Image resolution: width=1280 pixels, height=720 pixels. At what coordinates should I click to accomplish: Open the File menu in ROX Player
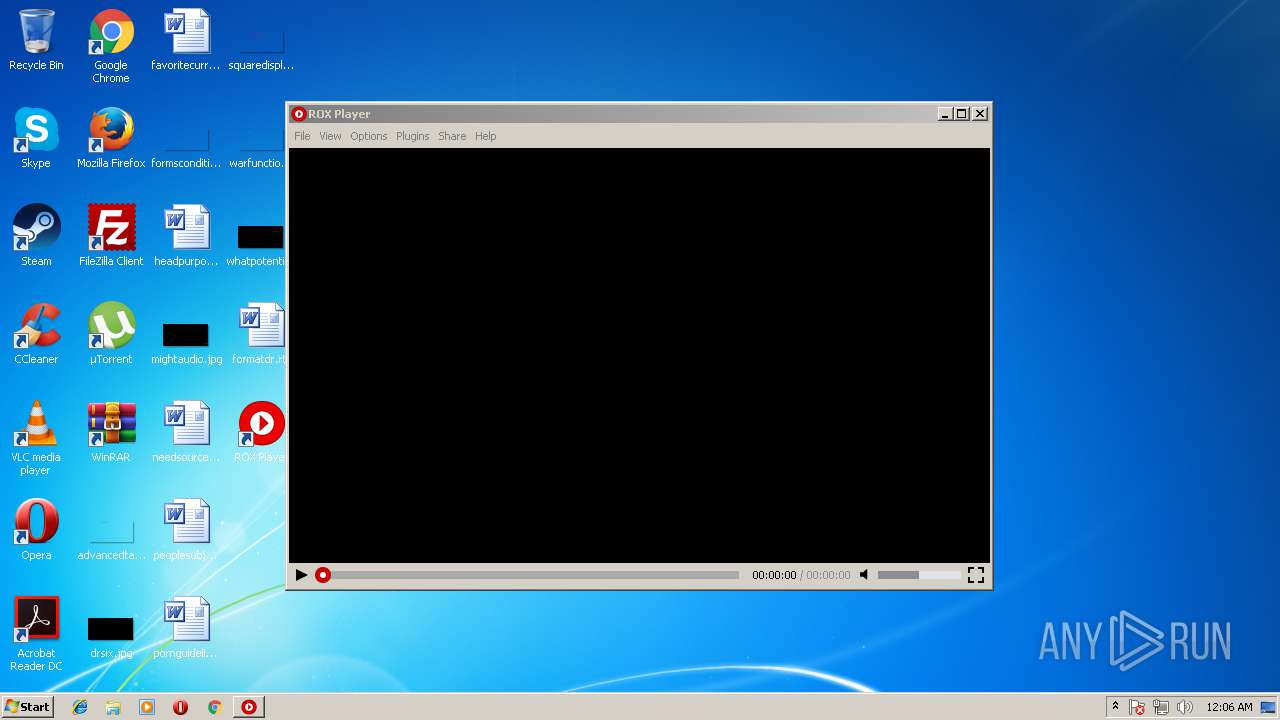point(302,136)
